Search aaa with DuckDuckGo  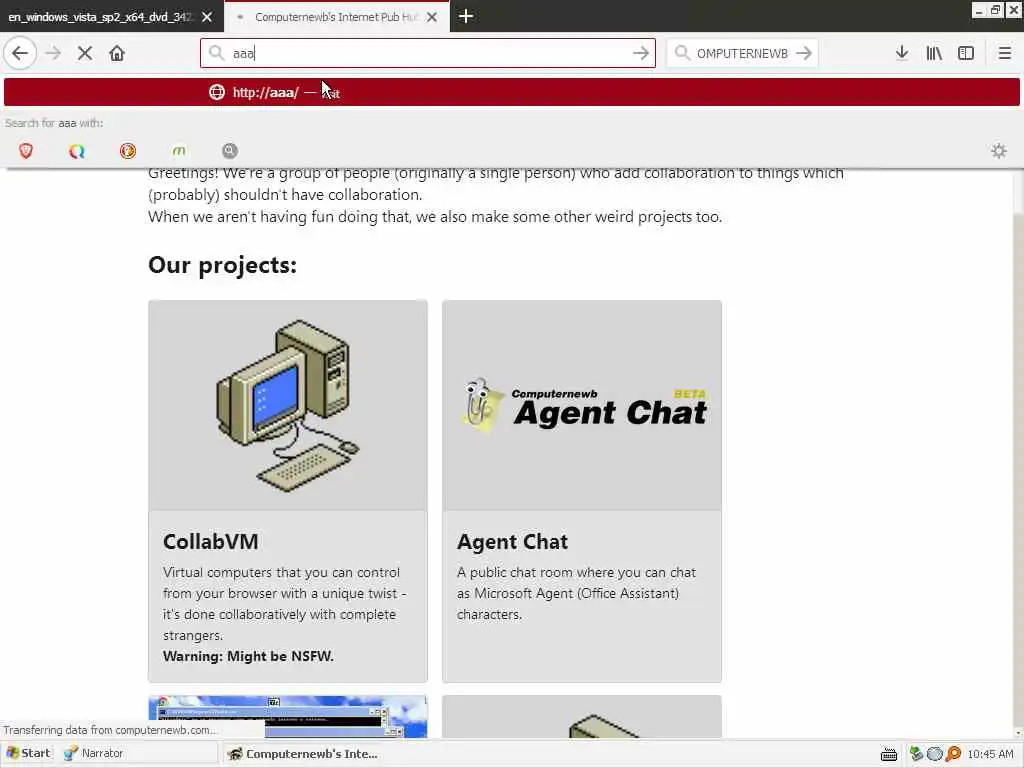[128, 151]
